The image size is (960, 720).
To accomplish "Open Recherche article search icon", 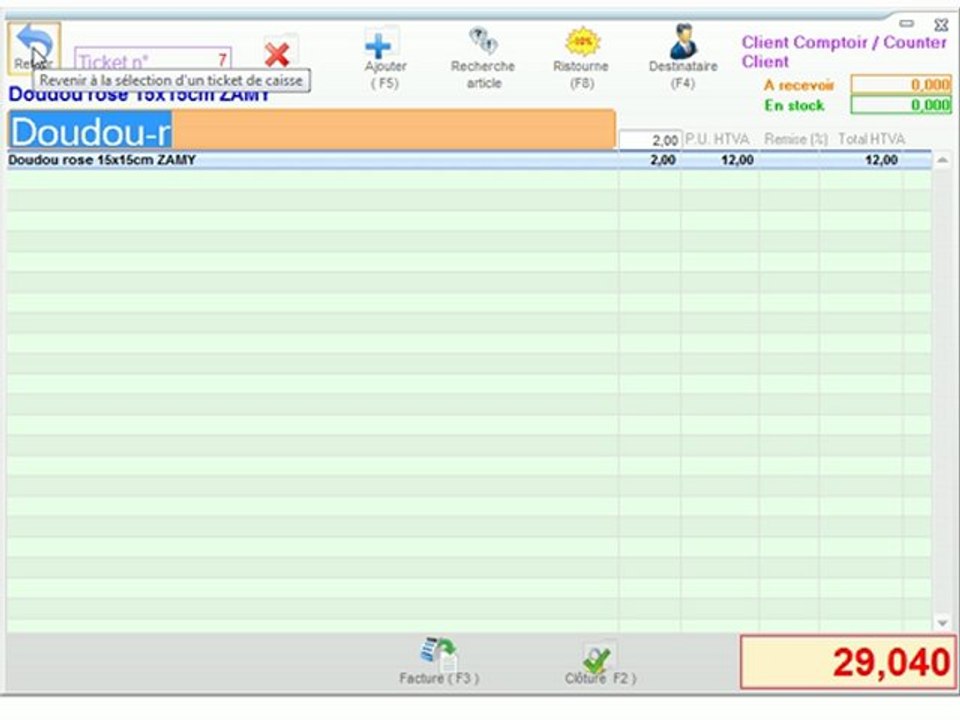I will pyautogui.click(x=483, y=42).
